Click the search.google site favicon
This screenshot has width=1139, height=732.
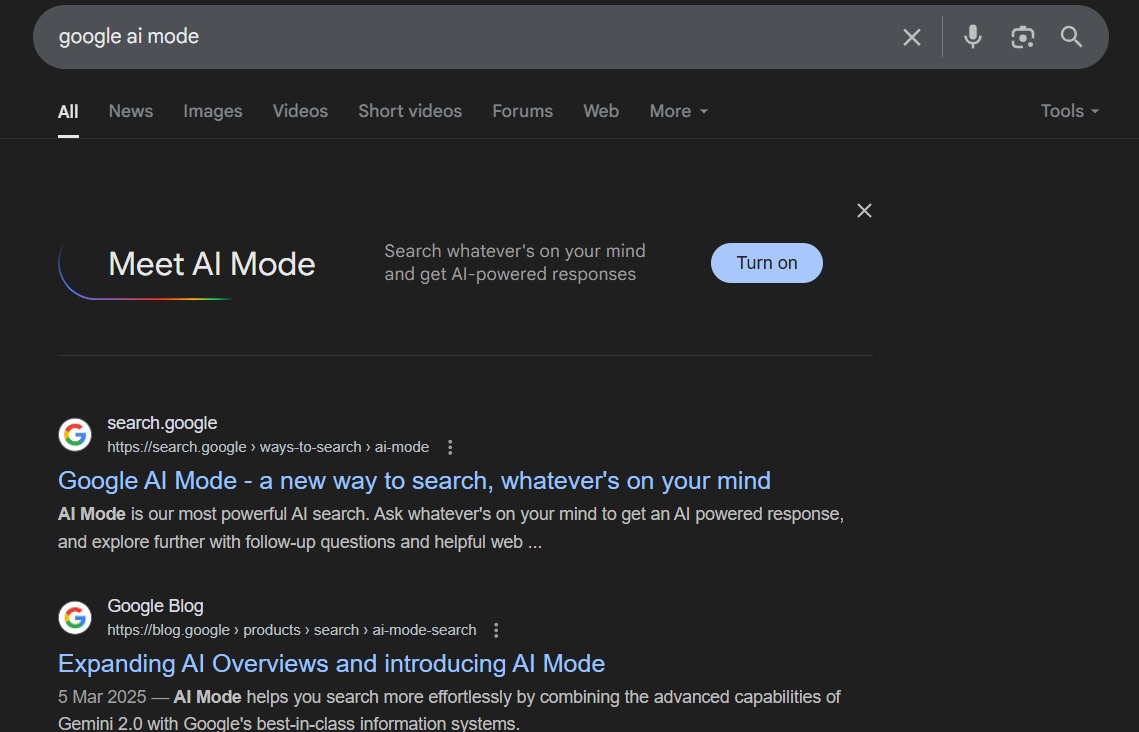(75, 435)
